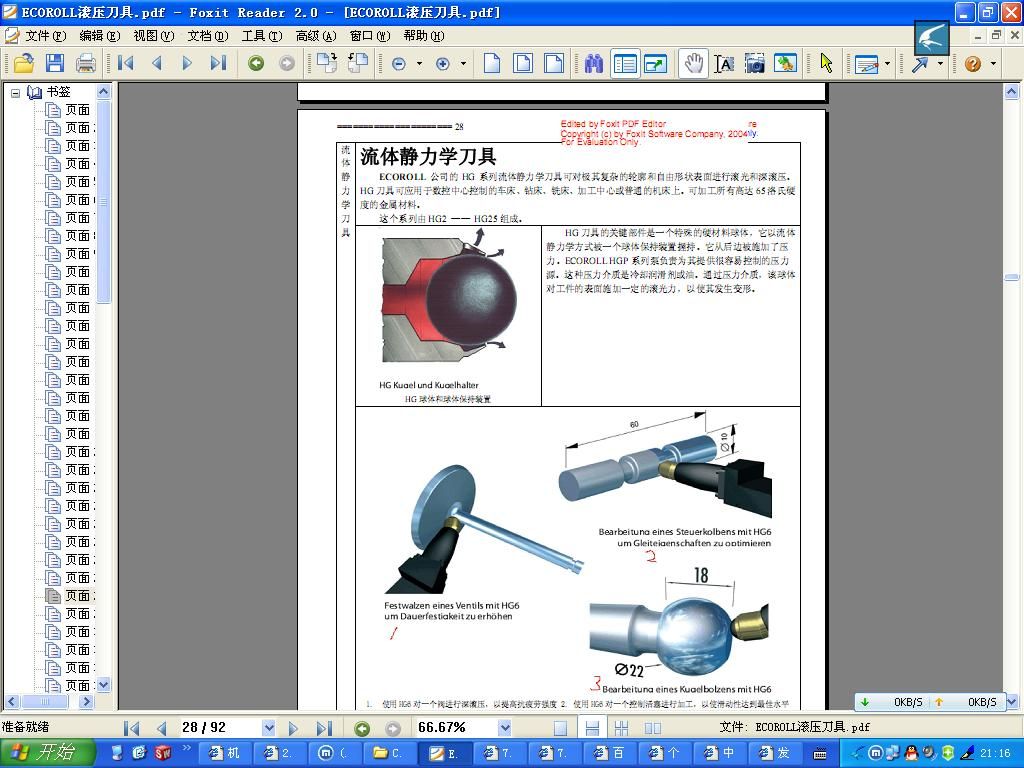
Task: Click the Print icon in toolbar
Action: coord(86,64)
